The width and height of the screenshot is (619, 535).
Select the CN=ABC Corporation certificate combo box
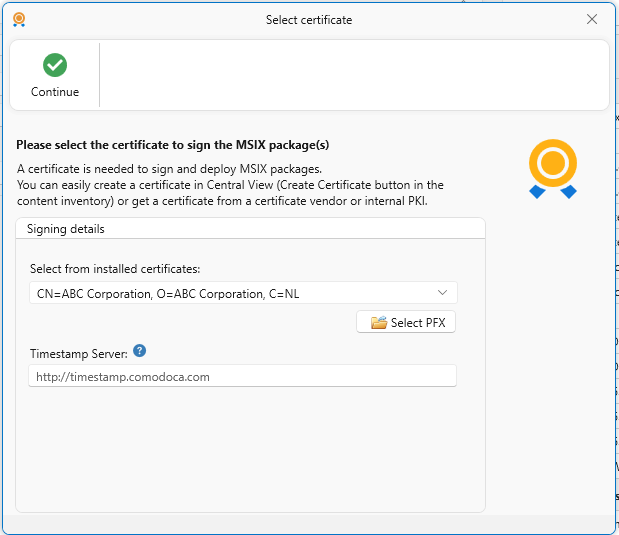click(230, 293)
